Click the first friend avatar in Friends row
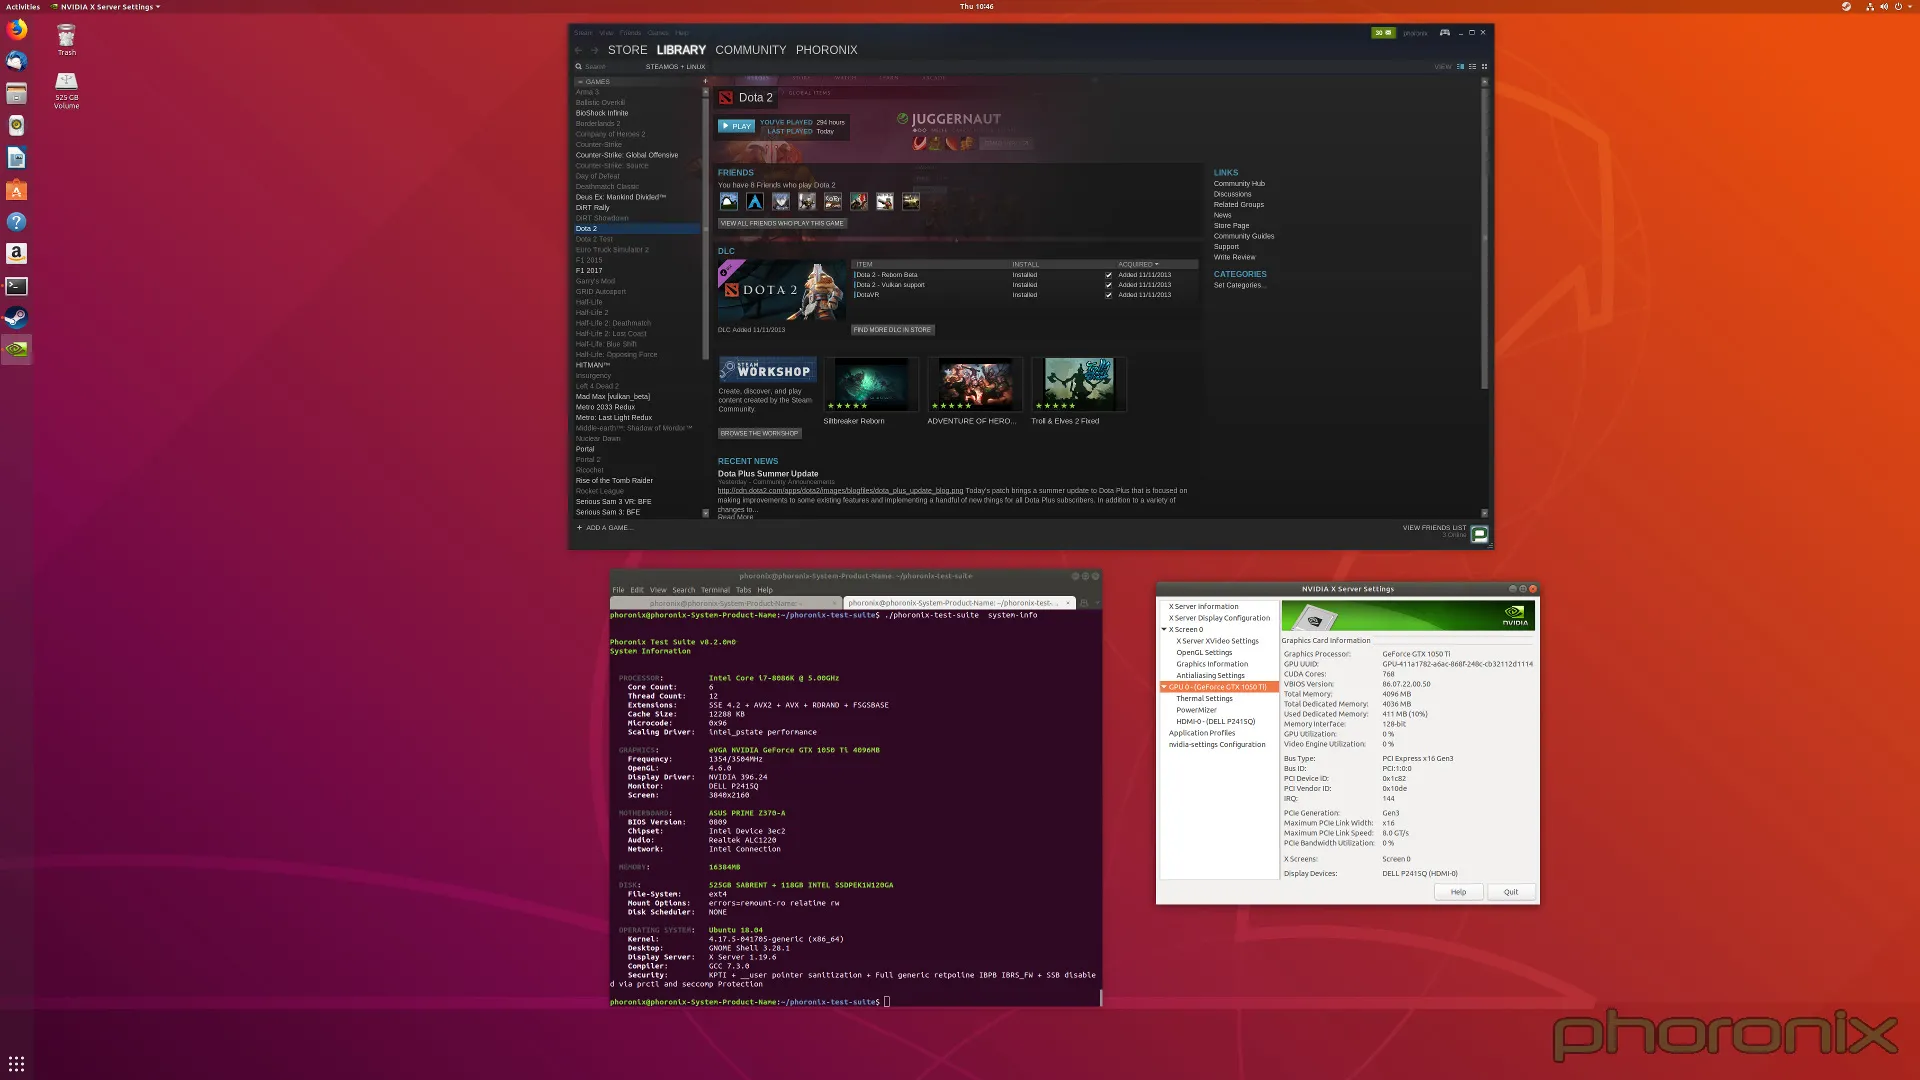1920x1080 pixels. [729, 201]
